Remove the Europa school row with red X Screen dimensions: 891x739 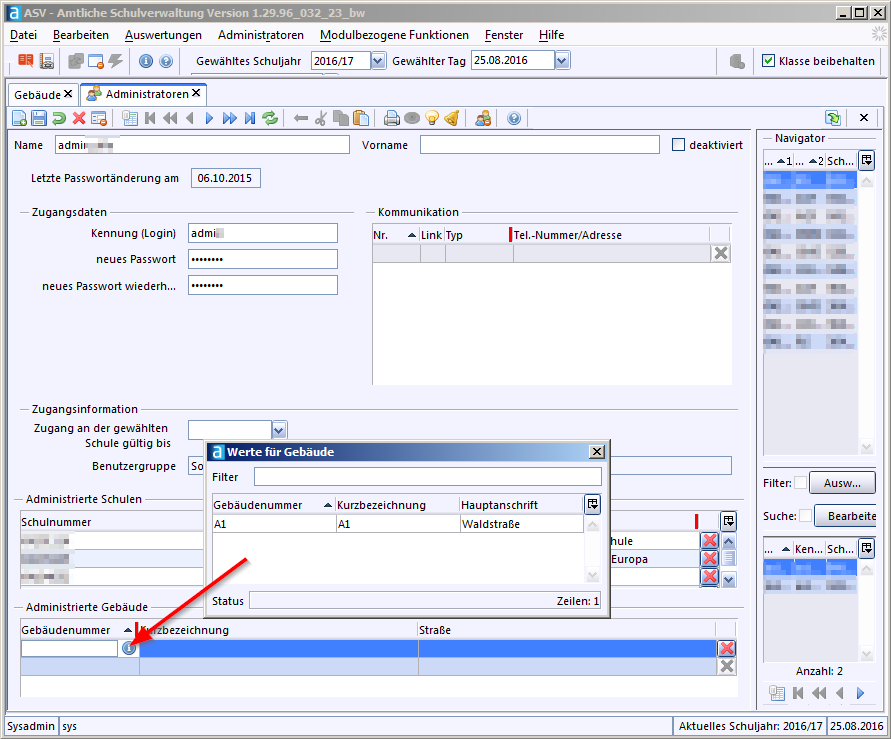tap(709, 559)
